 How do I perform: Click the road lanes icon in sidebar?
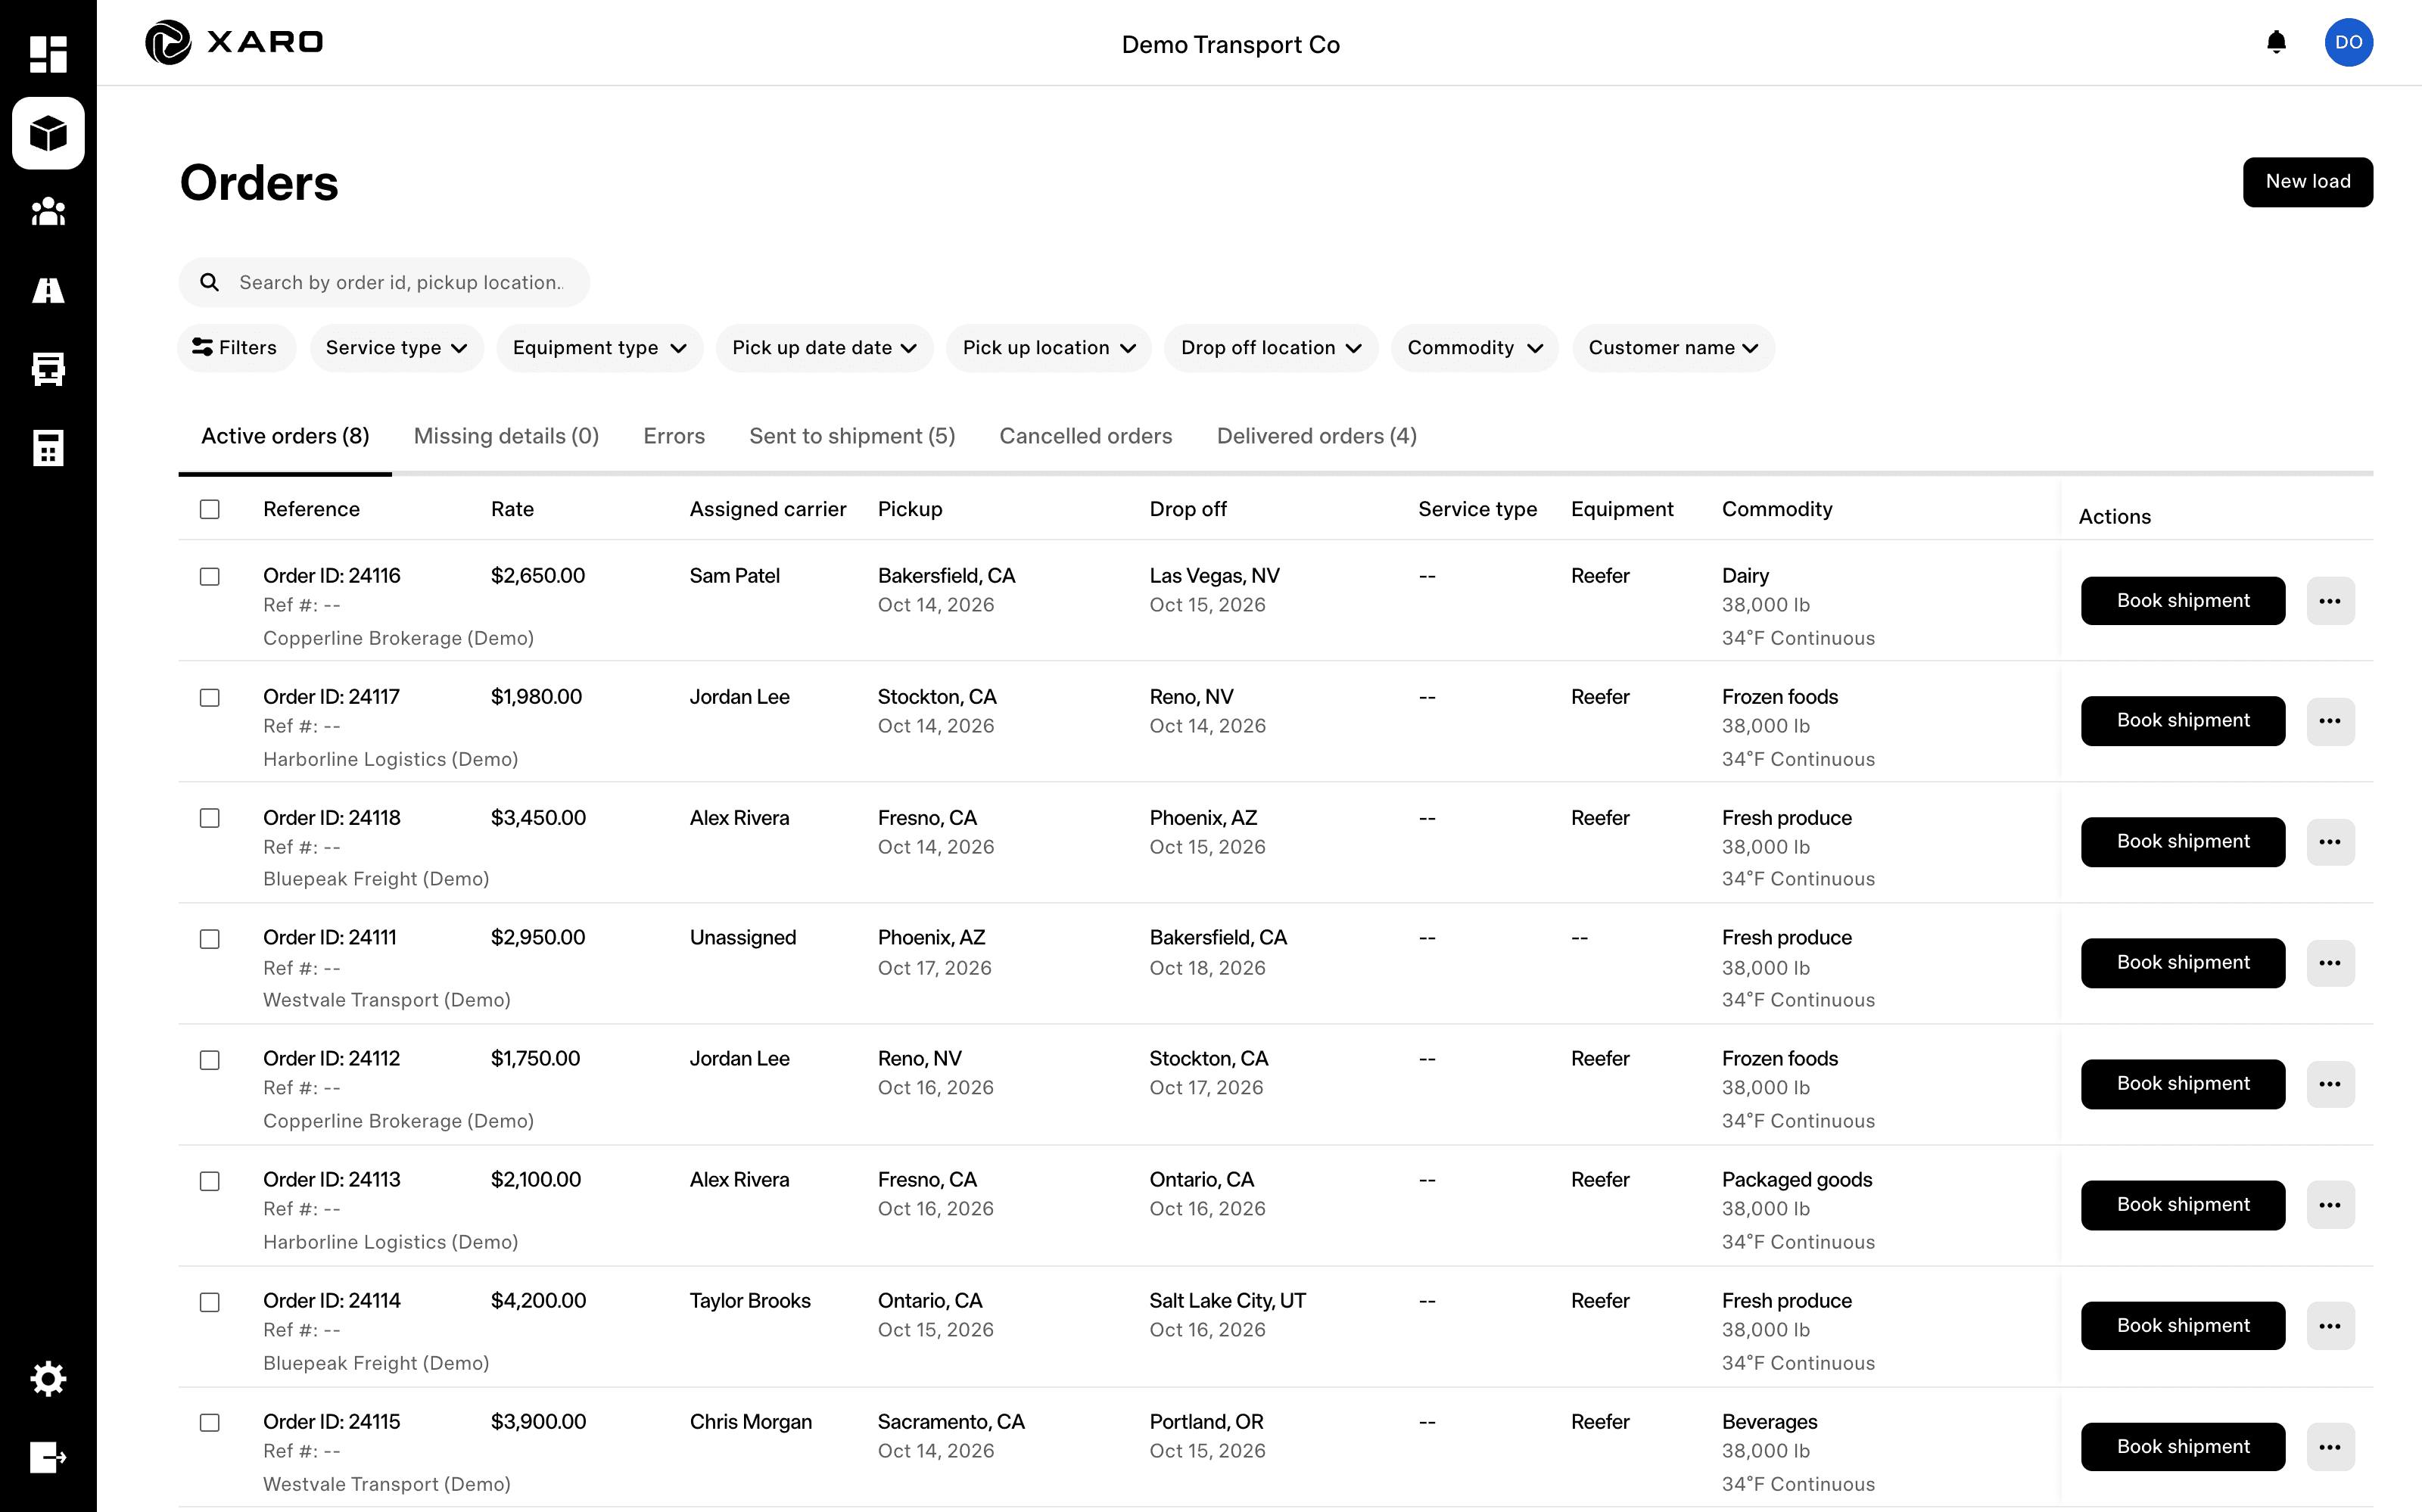(x=48, y=290)
